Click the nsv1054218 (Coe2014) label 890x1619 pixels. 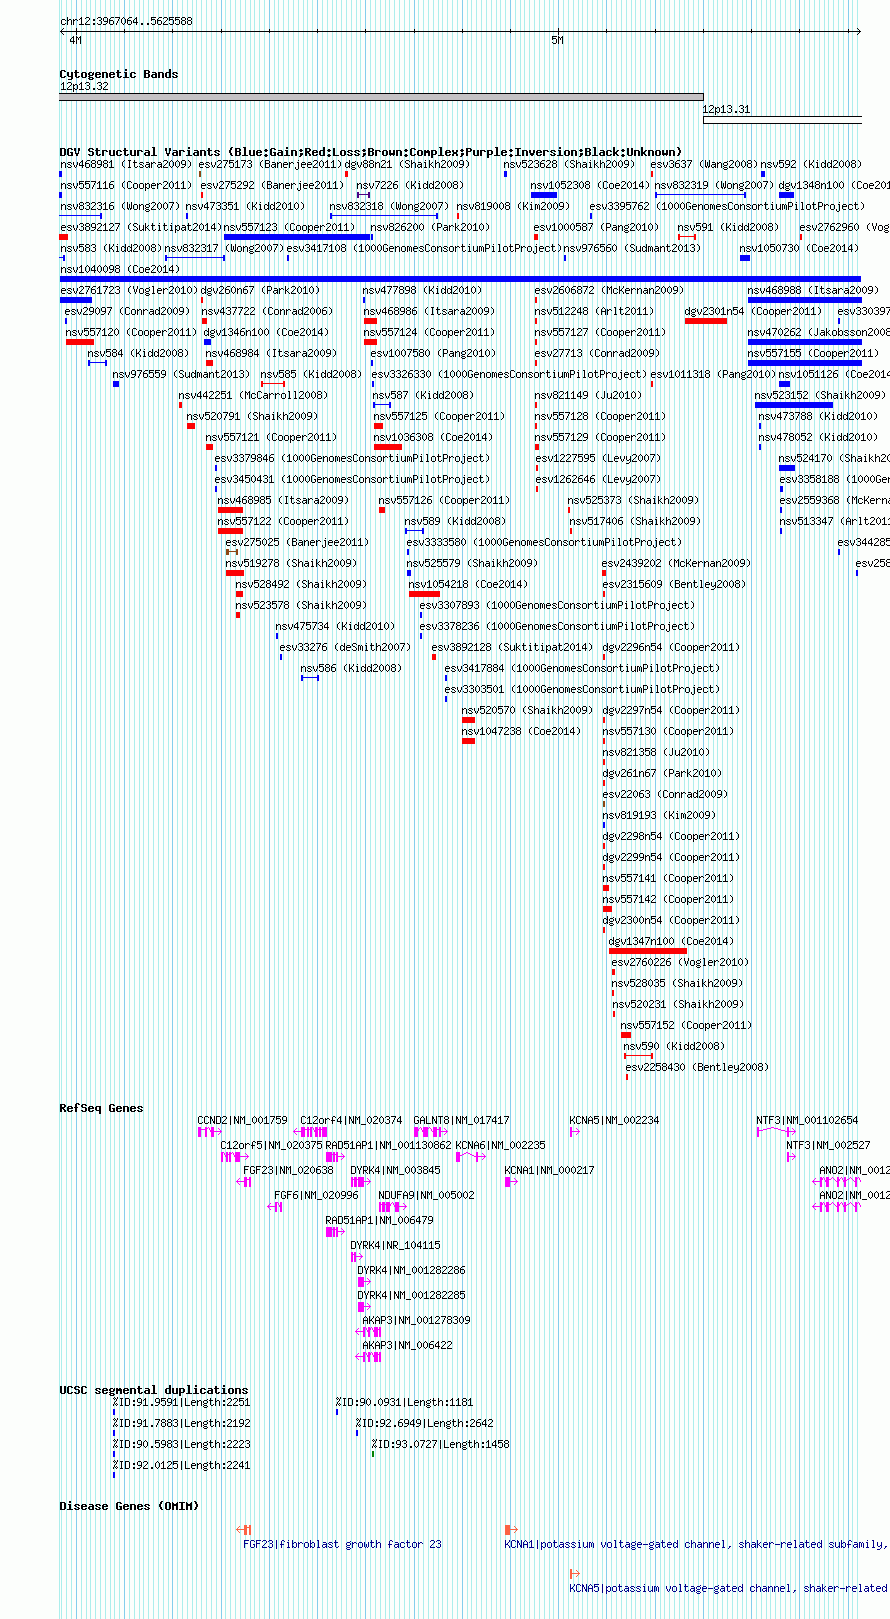click(467, 584)
